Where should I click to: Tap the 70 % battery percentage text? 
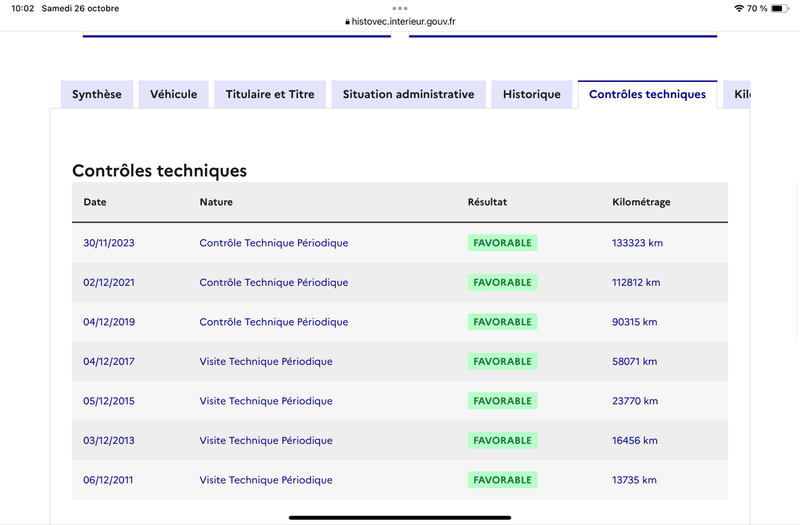(757, 8)
